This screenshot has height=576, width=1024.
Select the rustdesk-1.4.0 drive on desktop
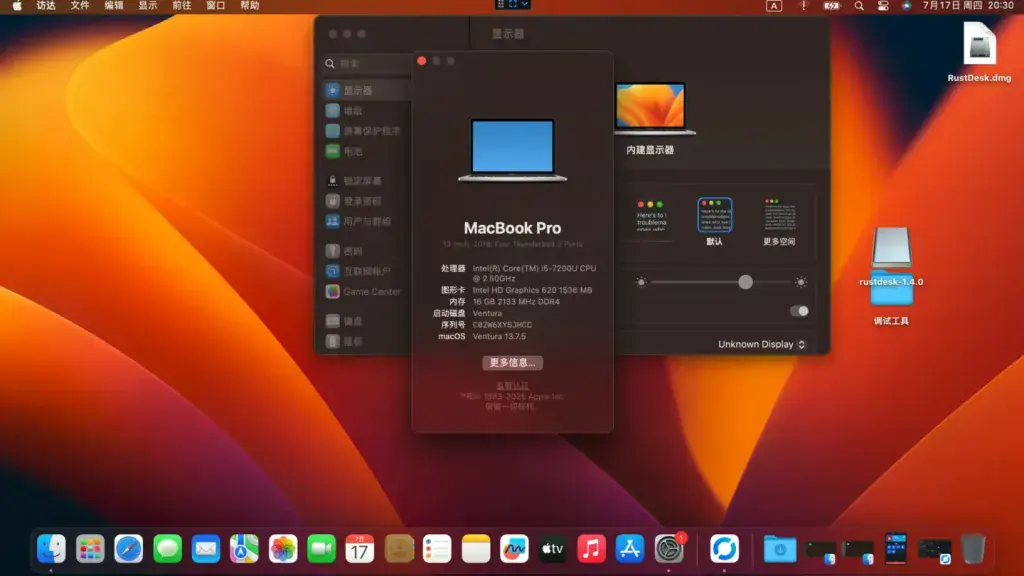[891, 256]
